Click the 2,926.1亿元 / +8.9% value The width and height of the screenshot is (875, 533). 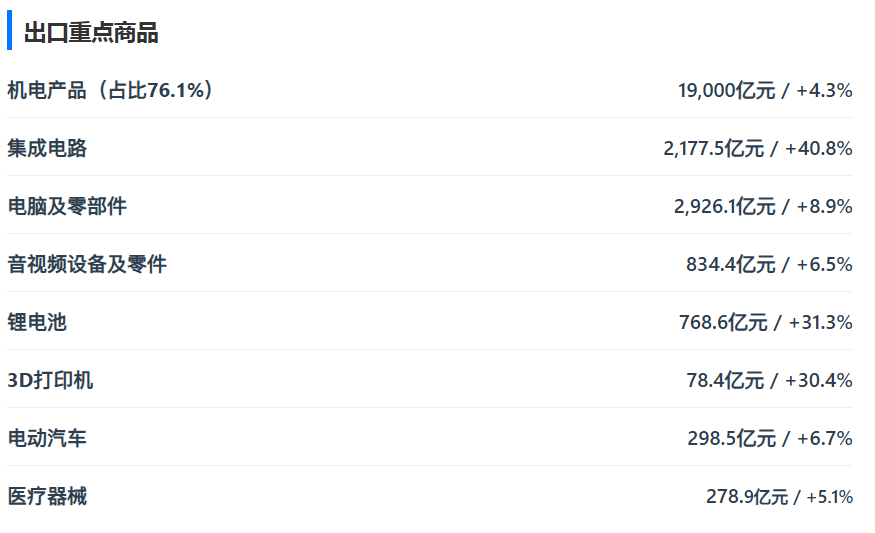tap(763, 207)
